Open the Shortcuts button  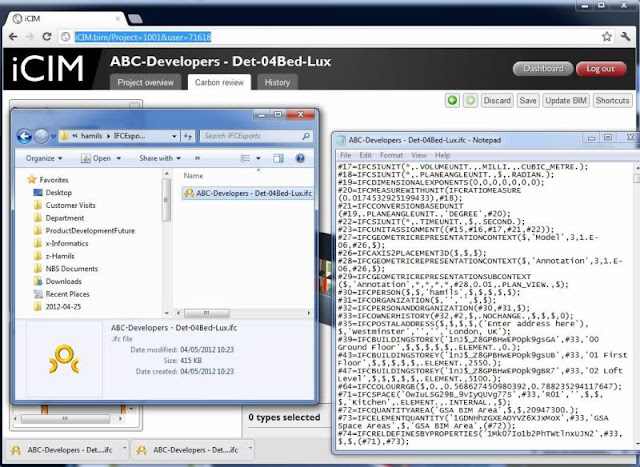[x=612, y=100]
